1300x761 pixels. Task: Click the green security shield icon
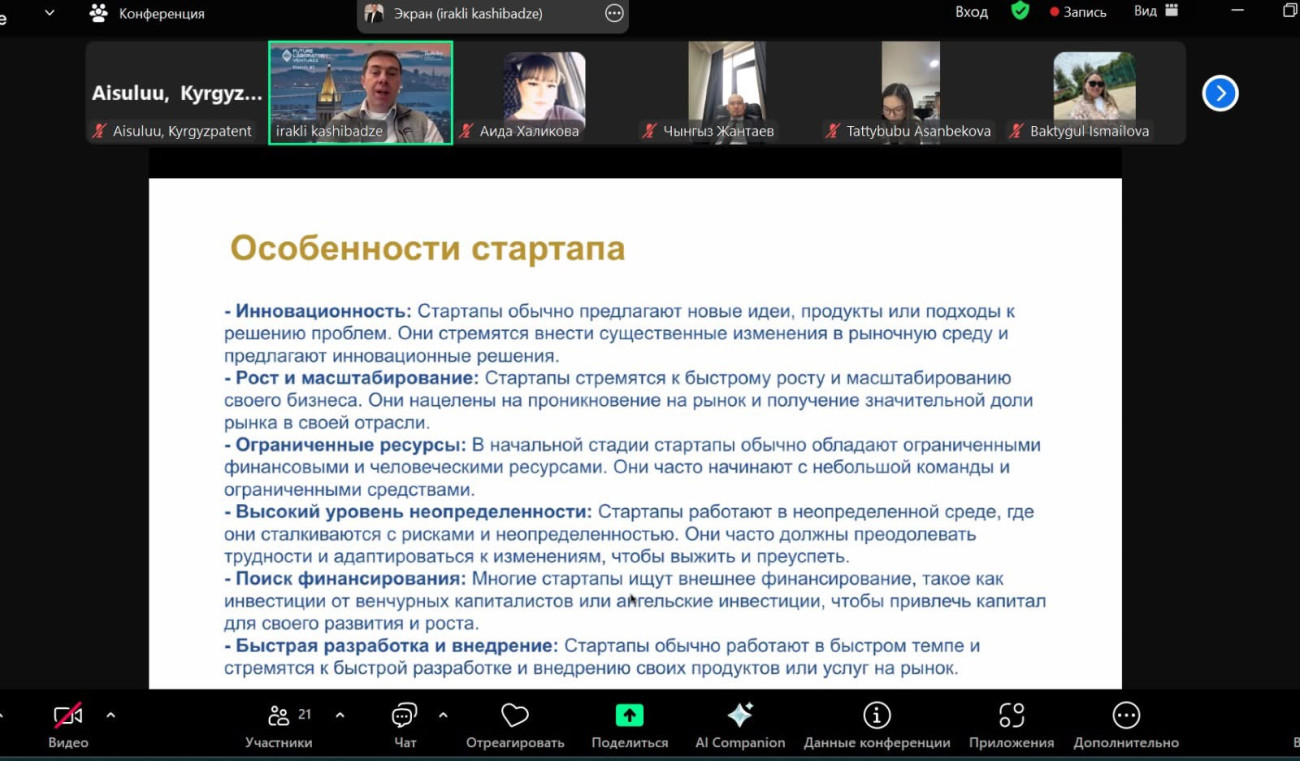(1020, 11)
